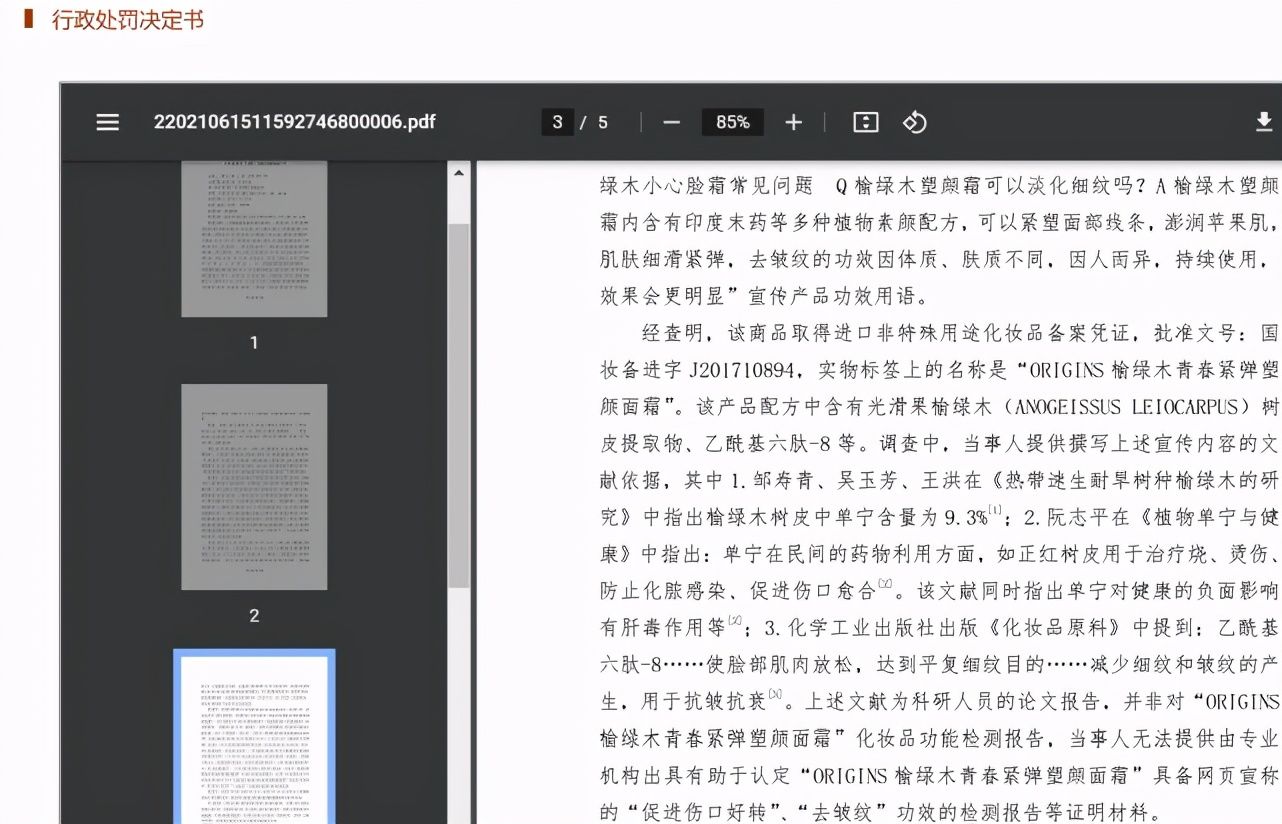
Task: Click the paragraph starting 经查明
Action: (x=940, y=572)
